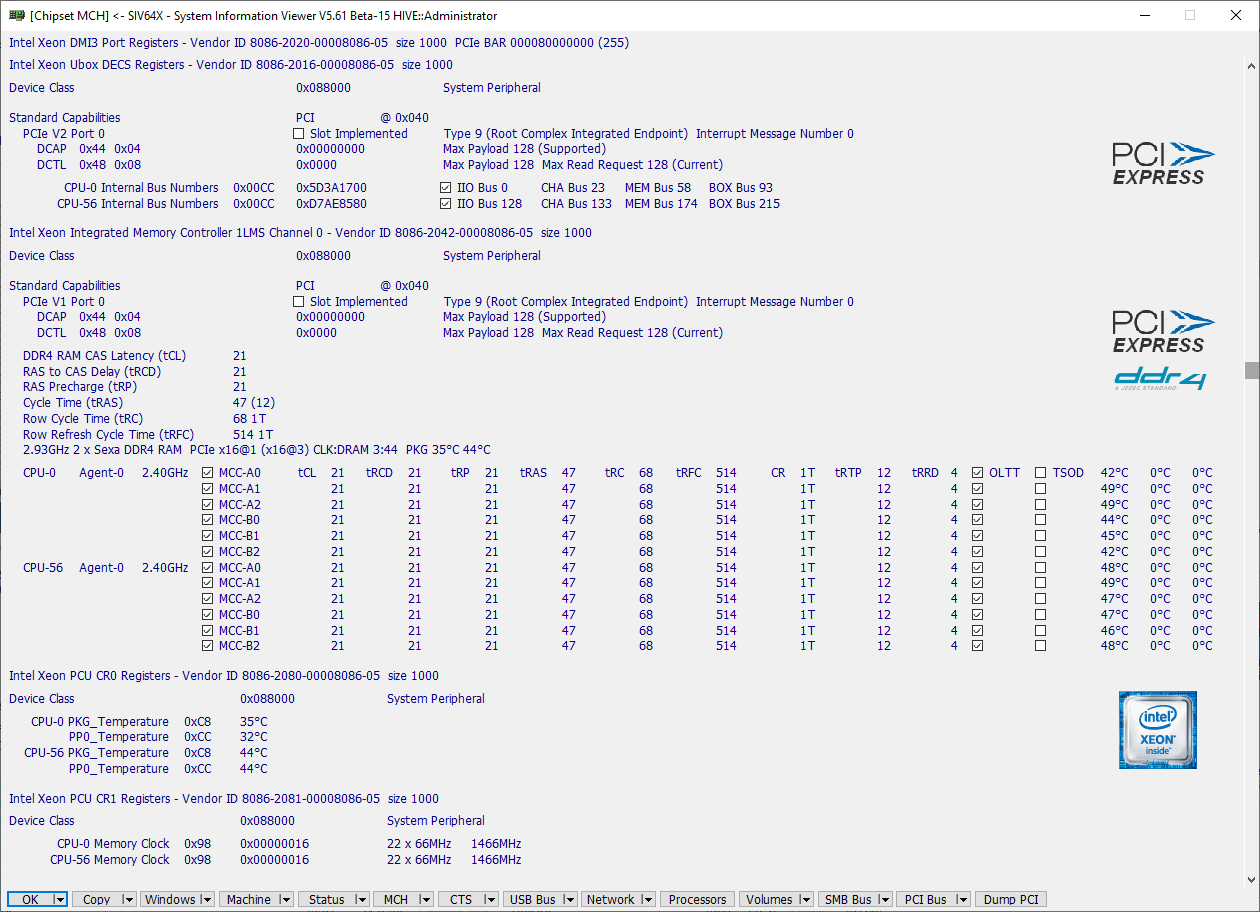Image resolution: width=1260 pixels, height=912 pixels.
Task: Click the Dump PCI button
Action: (1011, 900)
